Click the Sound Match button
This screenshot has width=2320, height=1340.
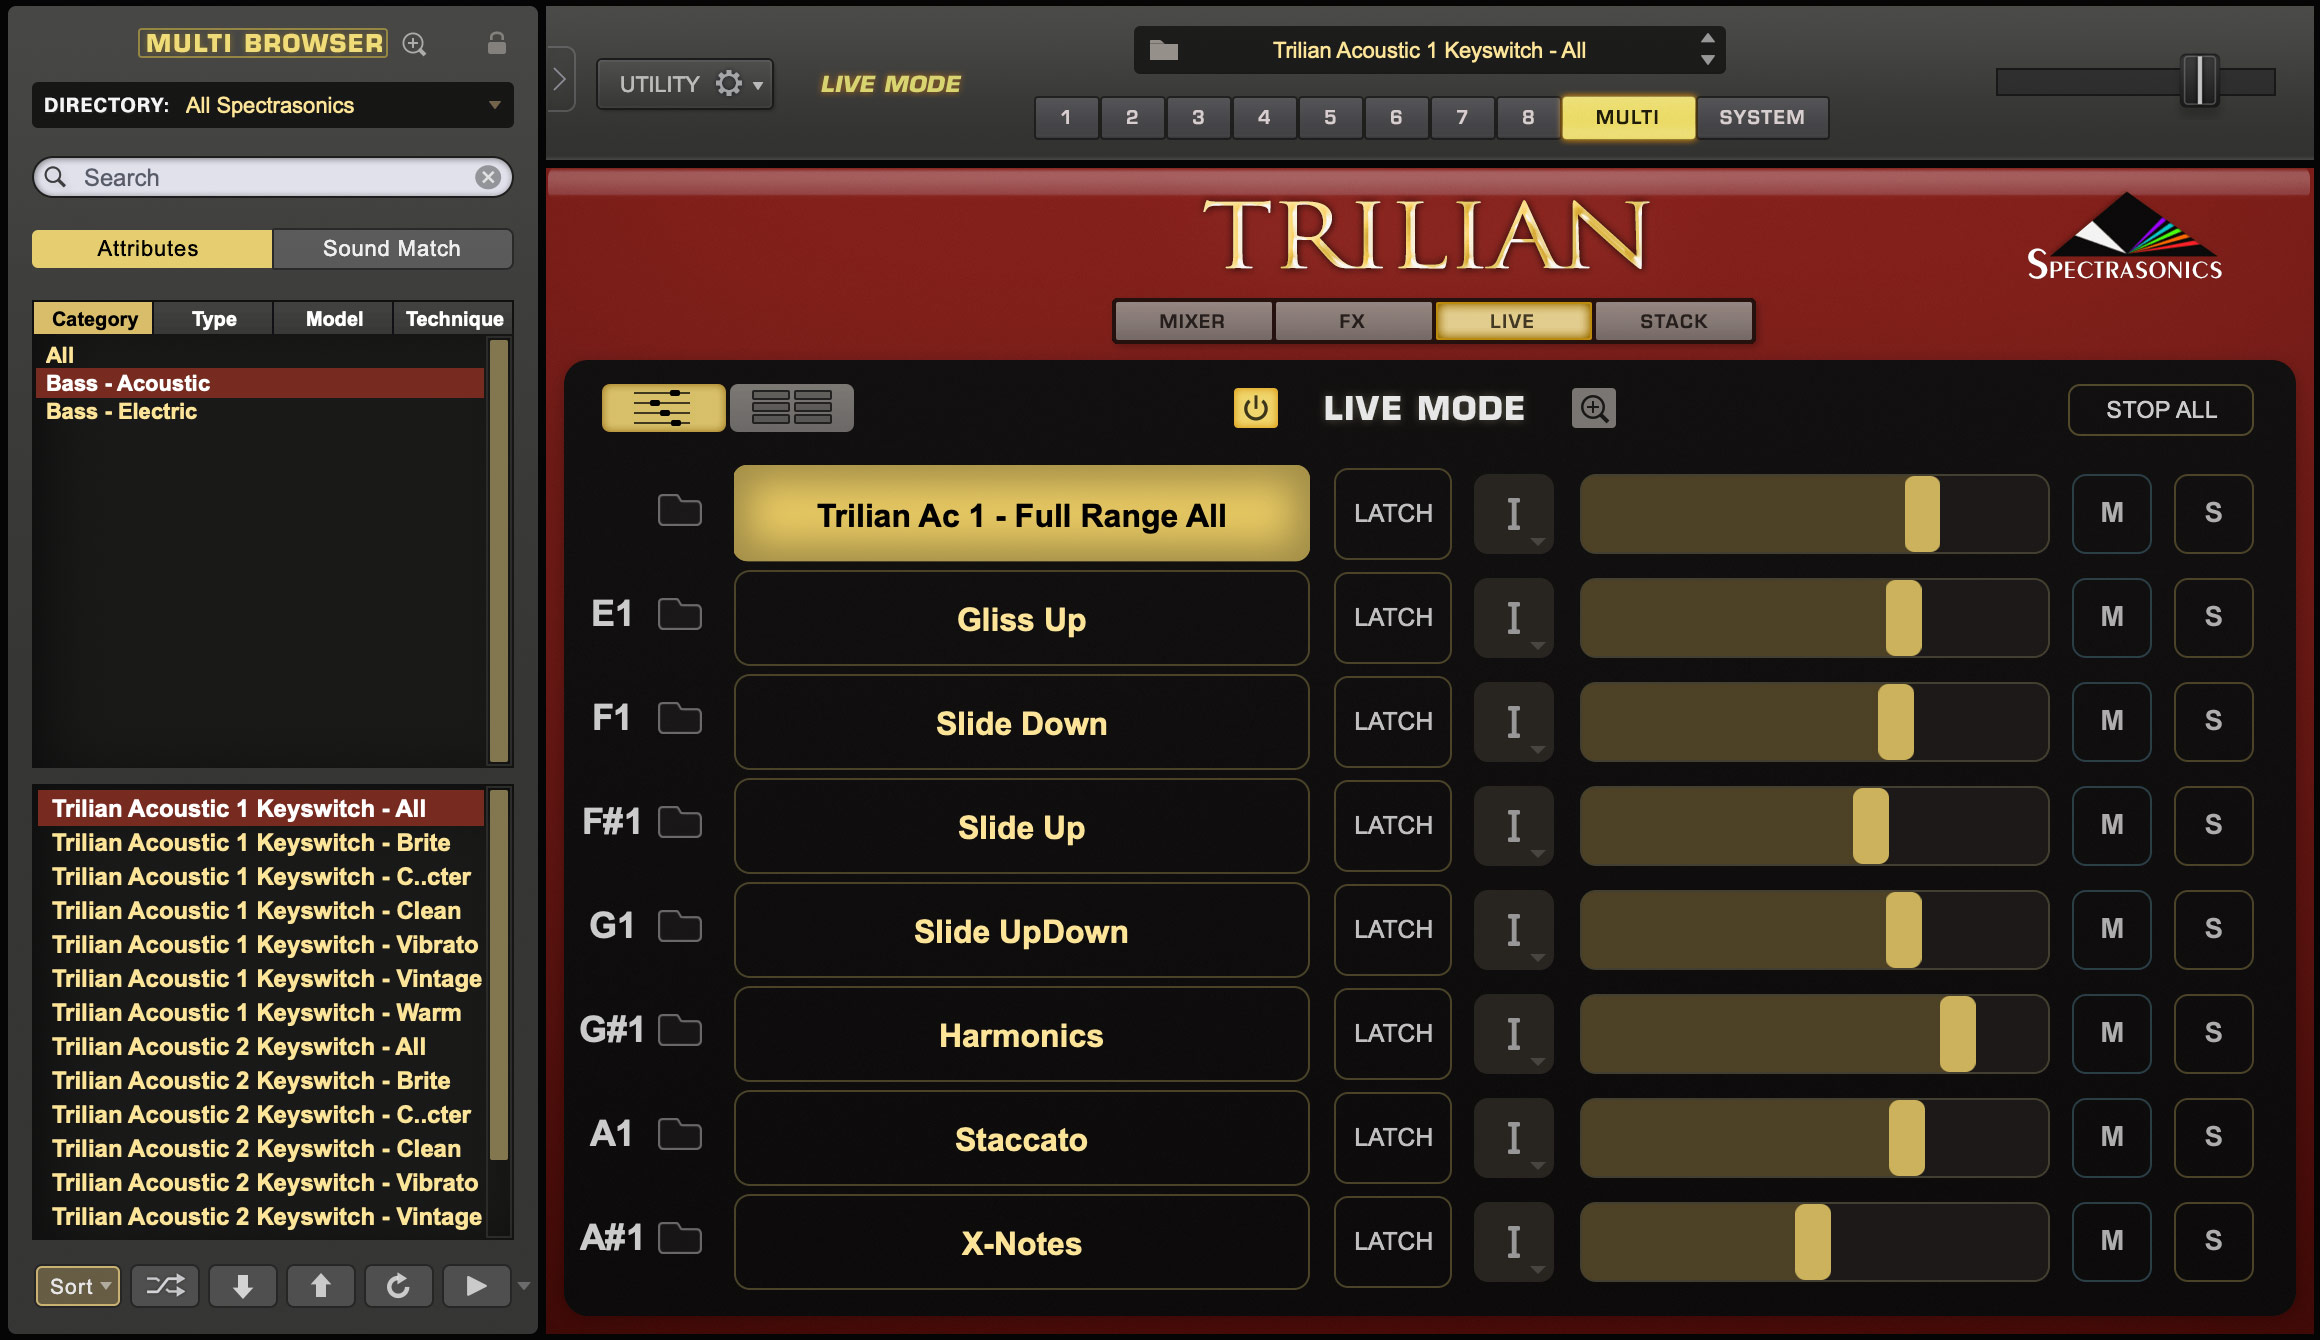point(389,247)
